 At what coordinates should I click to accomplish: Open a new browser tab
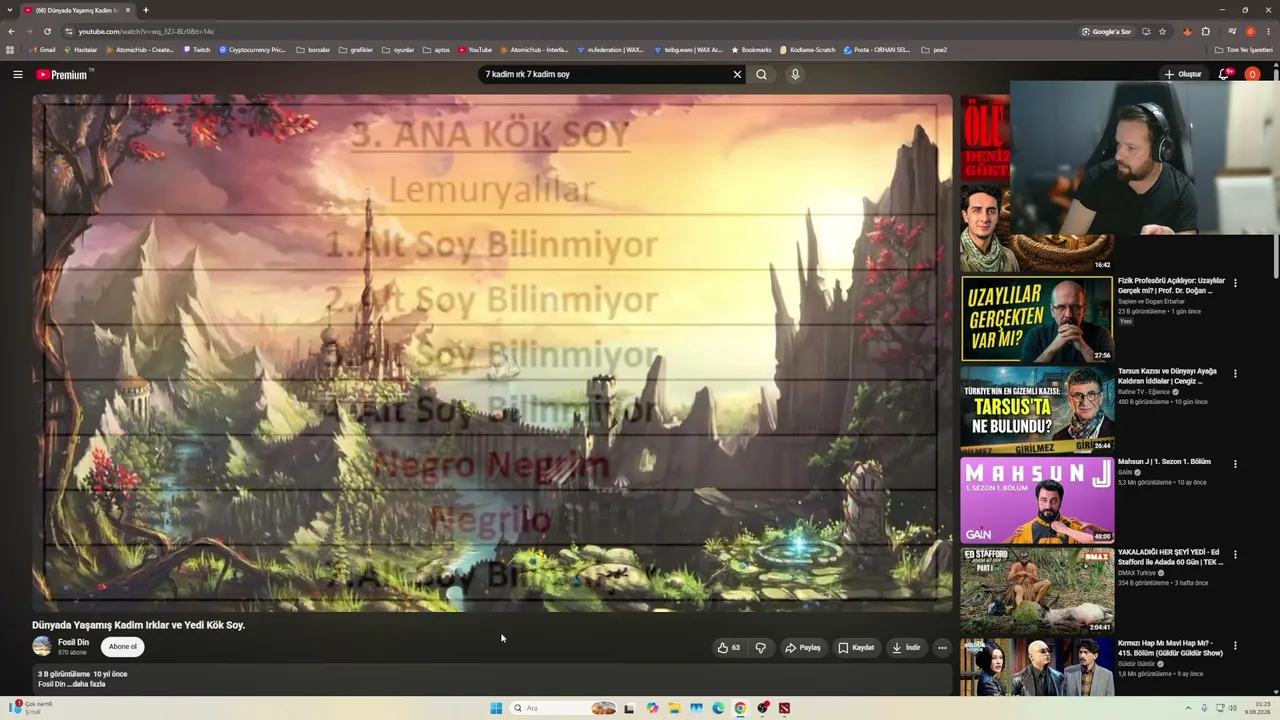tap(145, 10)
